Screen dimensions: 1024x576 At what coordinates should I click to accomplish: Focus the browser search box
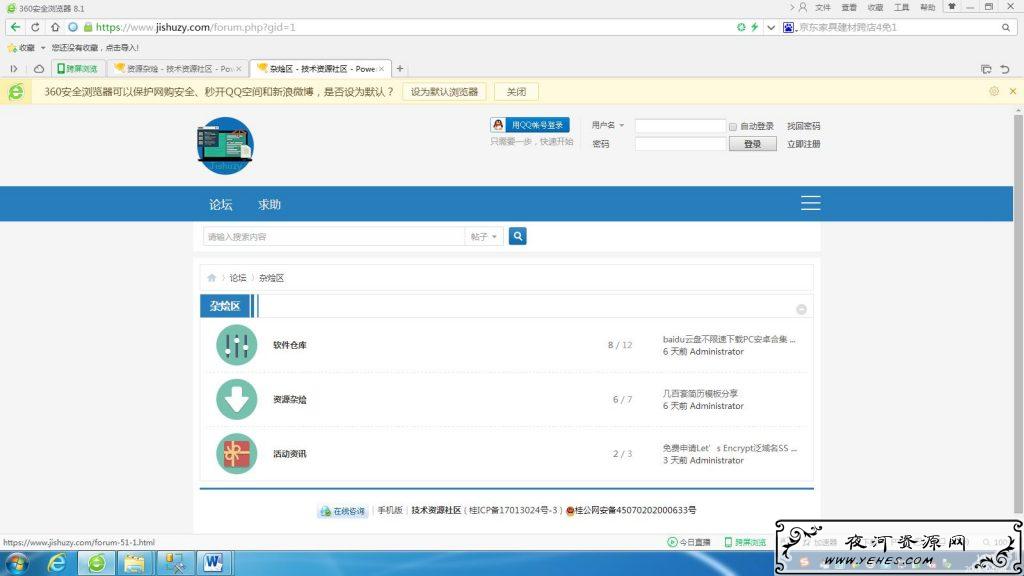pos(898,27)
